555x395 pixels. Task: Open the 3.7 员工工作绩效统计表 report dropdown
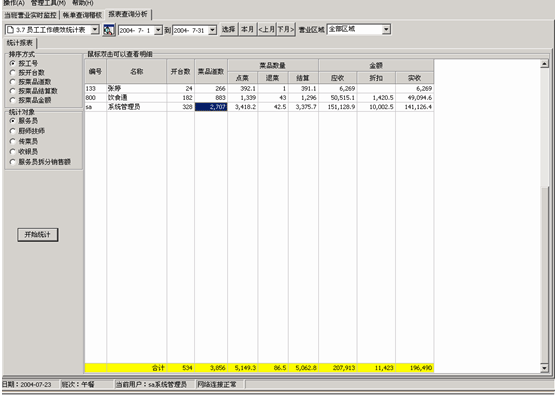[x=95, y=30]
